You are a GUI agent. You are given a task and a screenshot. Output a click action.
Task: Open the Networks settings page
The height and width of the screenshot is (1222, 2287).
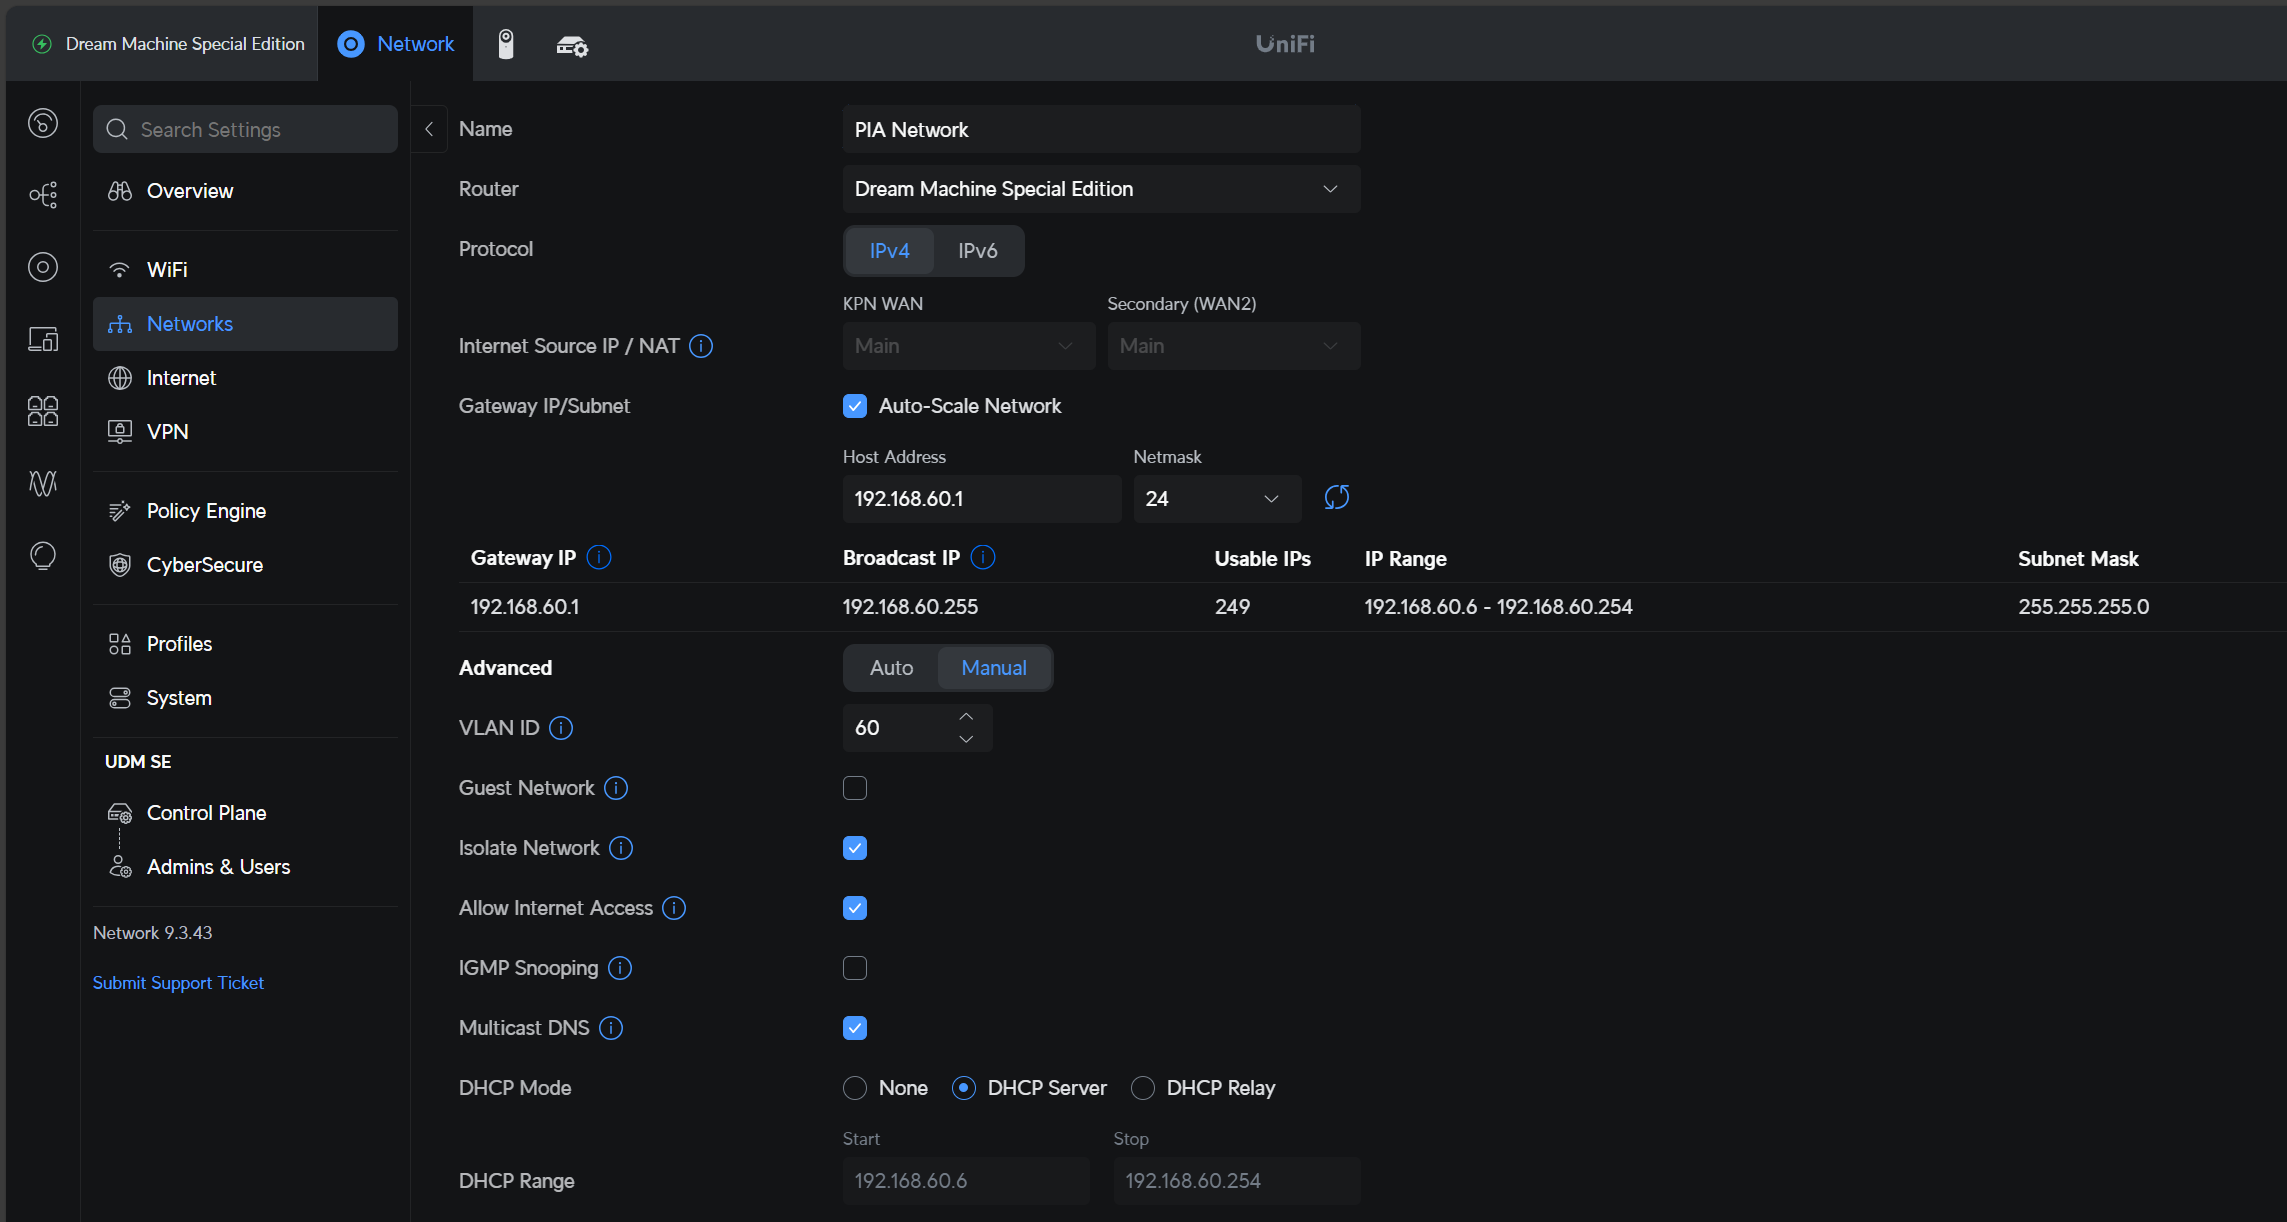point(245,324)
